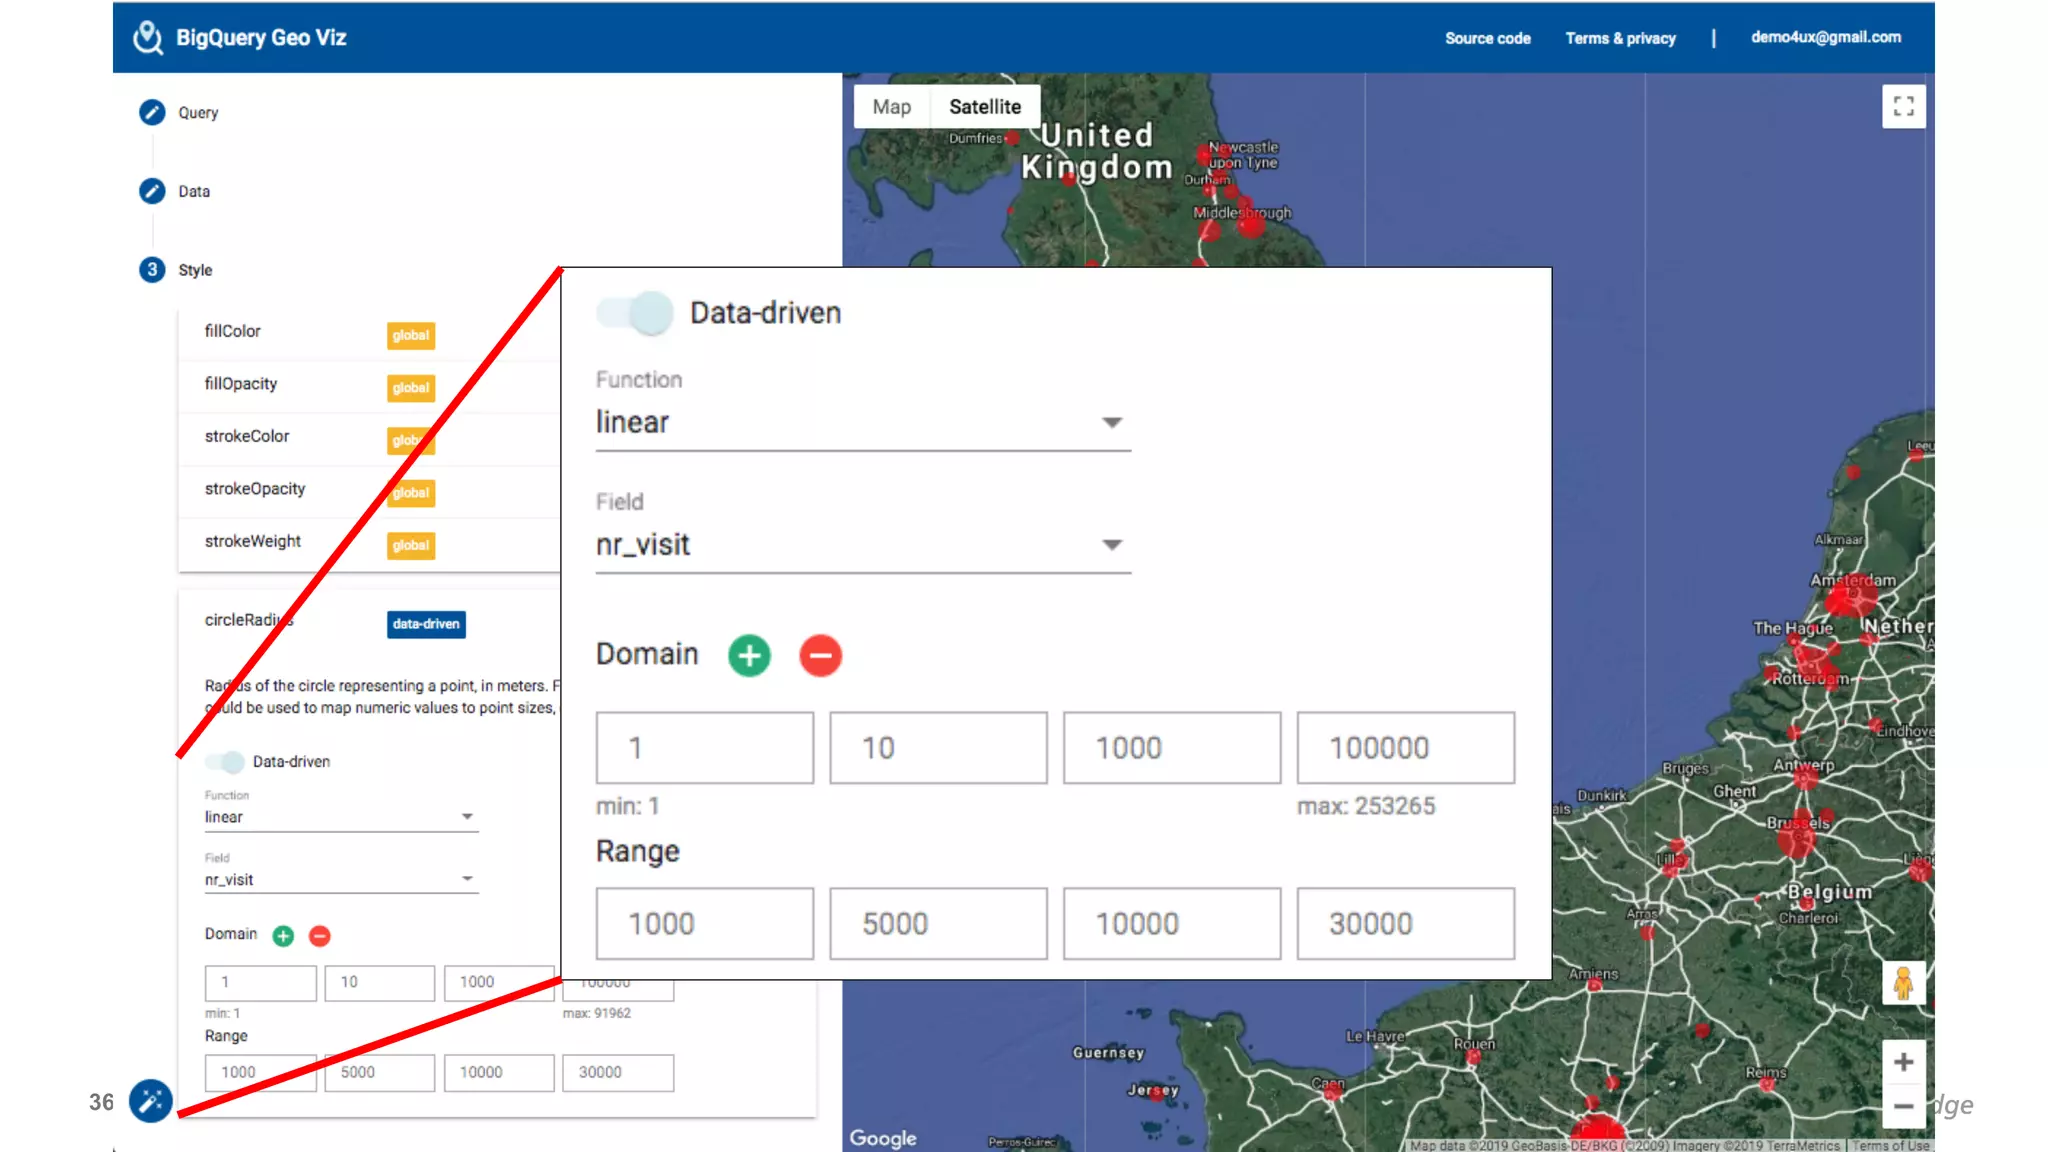Click the Query step pencil icon
This screenshot has height=1152, width=2048.
[152, 112]
